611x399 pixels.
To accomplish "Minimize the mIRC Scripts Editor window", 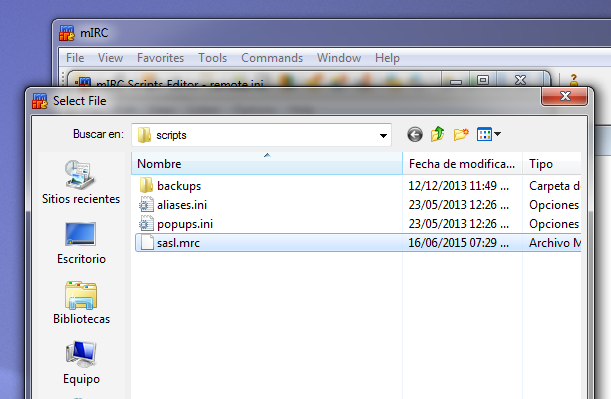I will click(x=456, y=80).
